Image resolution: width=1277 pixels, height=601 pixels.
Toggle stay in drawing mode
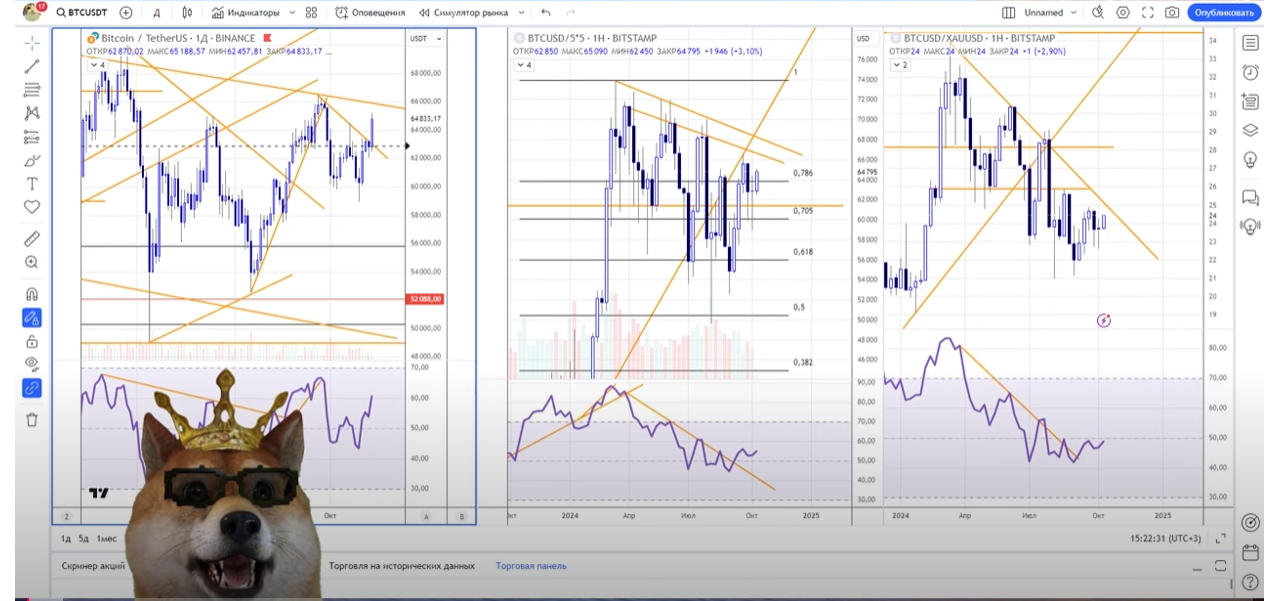(x=32, y=318)
